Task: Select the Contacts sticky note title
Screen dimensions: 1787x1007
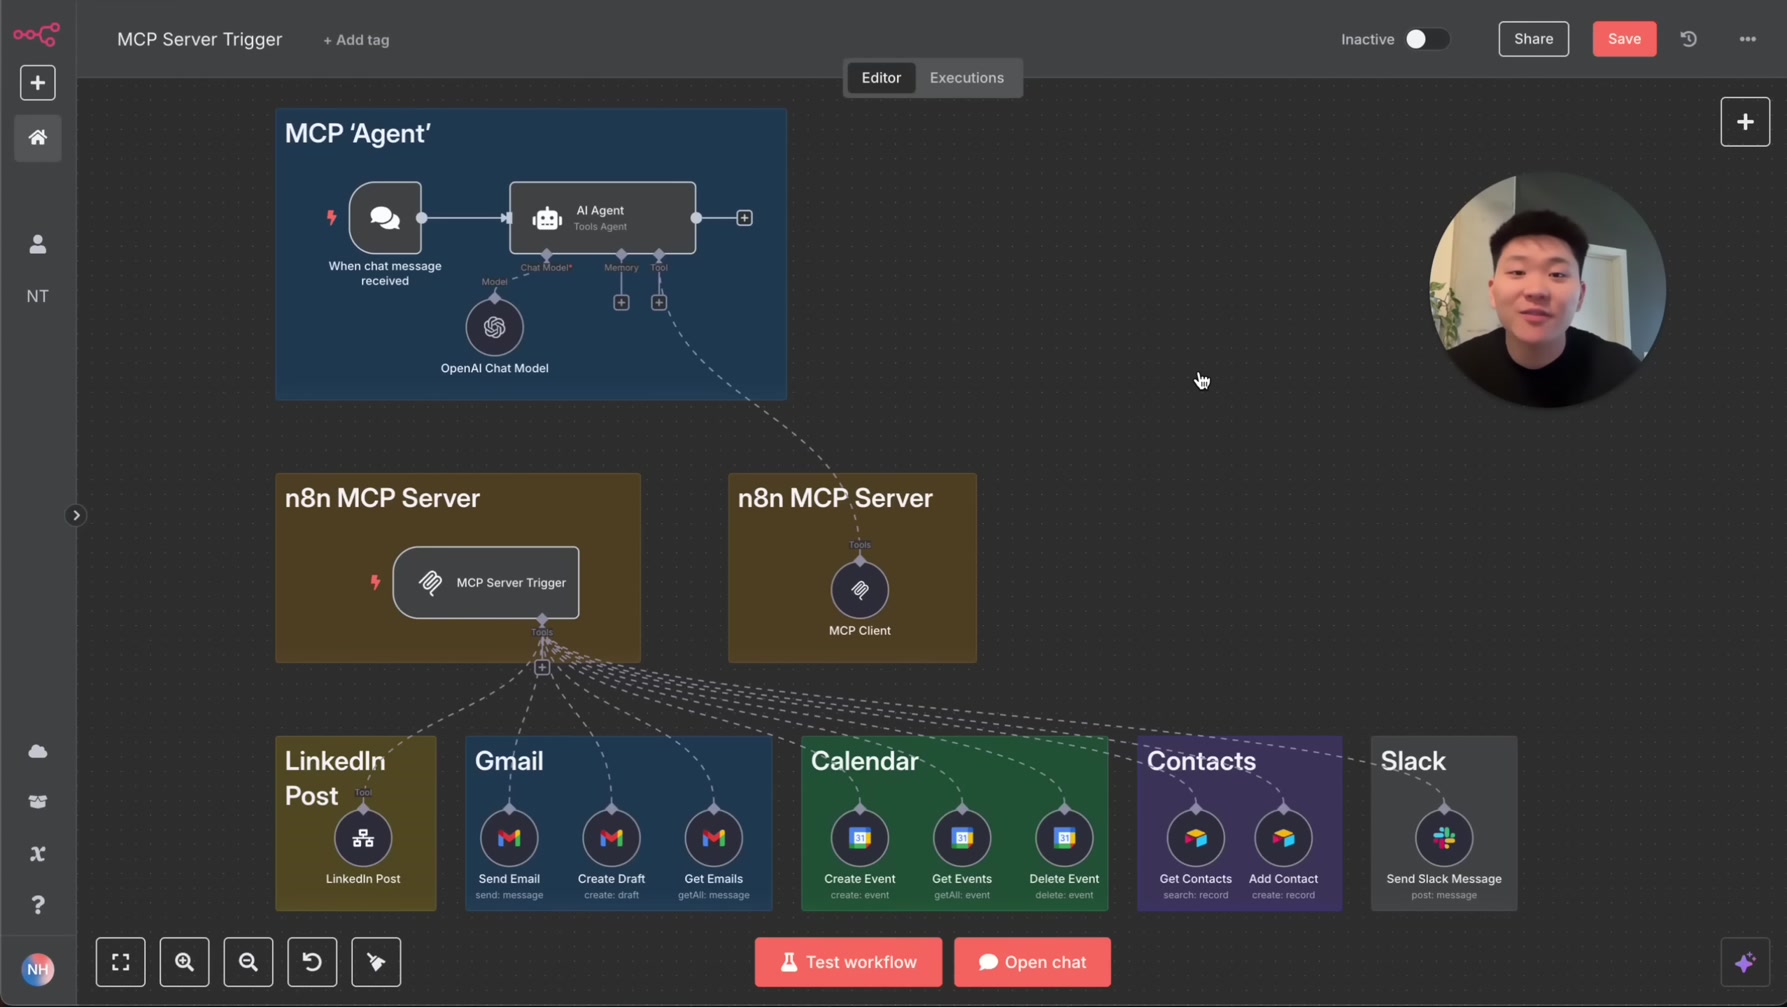Action: (x=1201, y=761)
